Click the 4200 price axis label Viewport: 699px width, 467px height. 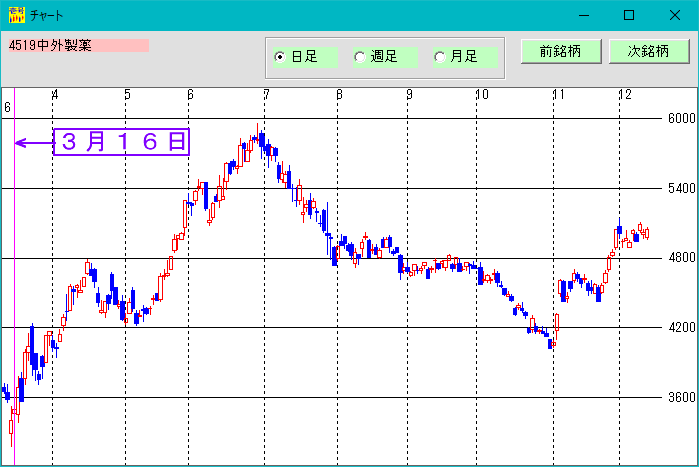(681, 328)
